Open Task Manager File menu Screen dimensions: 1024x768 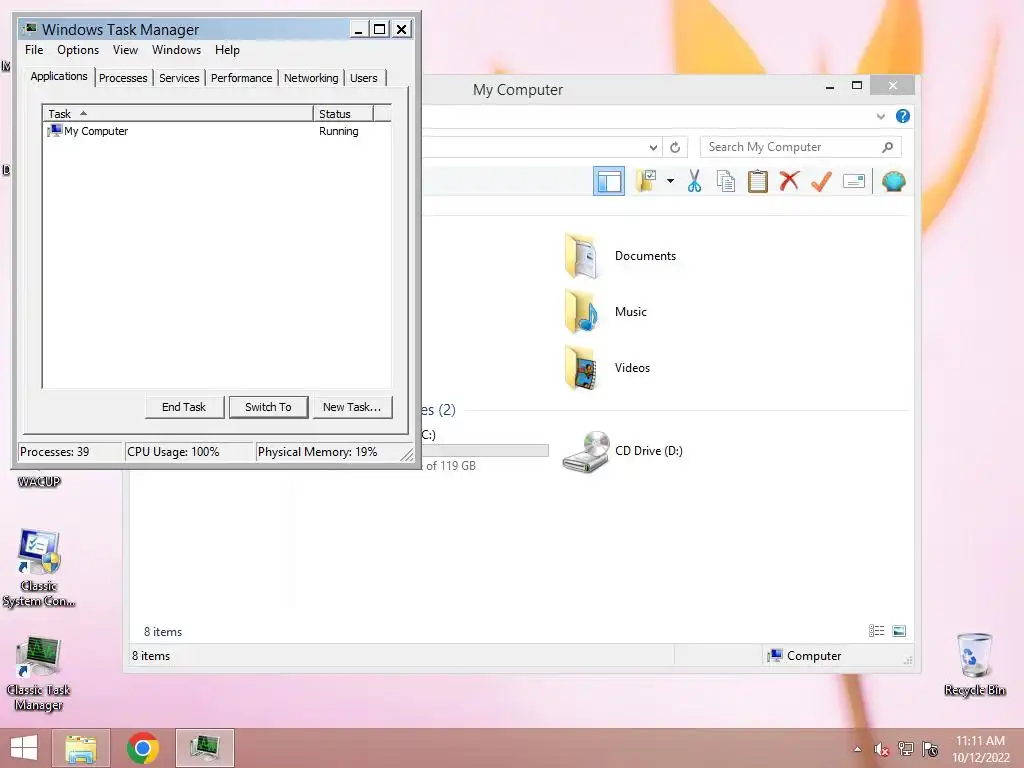pyautogui.click(x=34, y=50)
